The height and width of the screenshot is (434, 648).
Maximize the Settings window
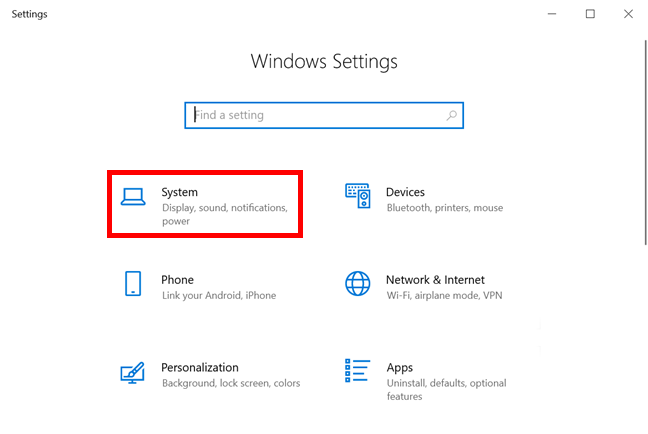click(x=590, y=14)
